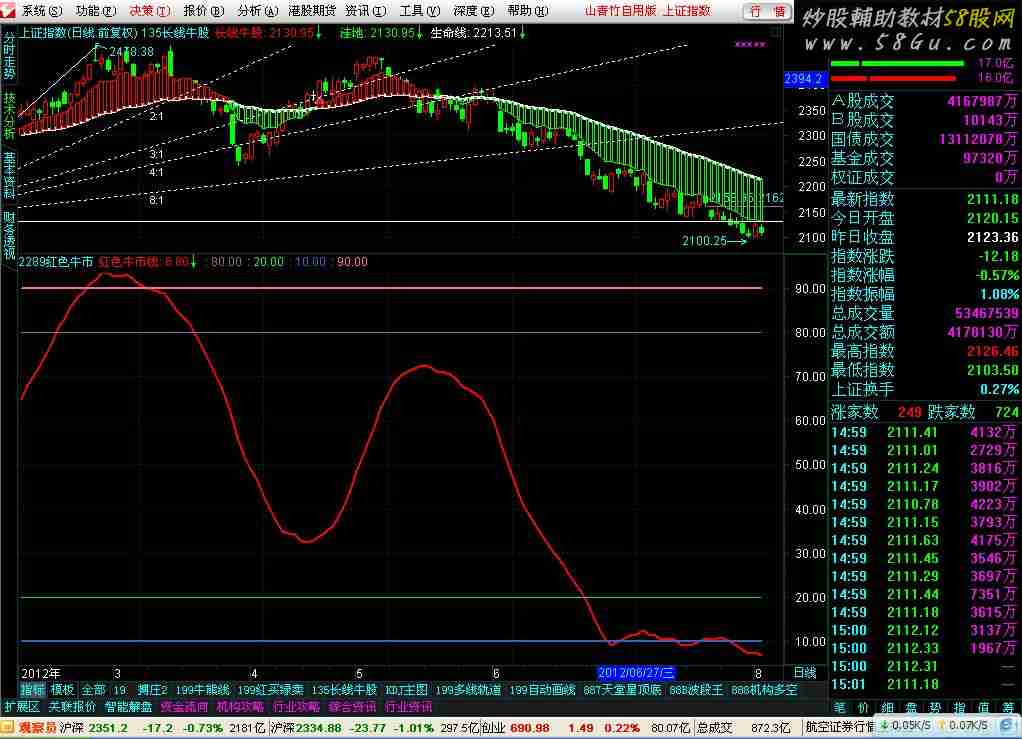This screenshot has width=1022, height=739.
Task: Click the 行情 button in the title bar
Action: click(768, 11)
